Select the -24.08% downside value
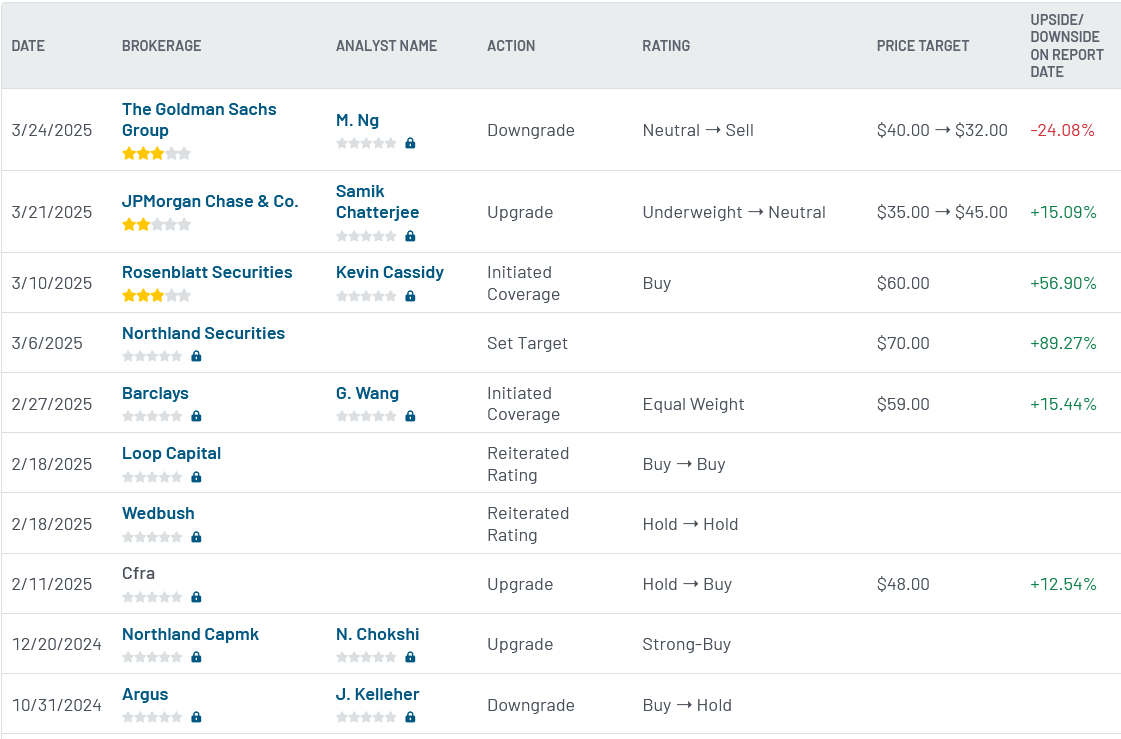The image size is (1121, 739). pyautogui.click(x=1062, y=130)
